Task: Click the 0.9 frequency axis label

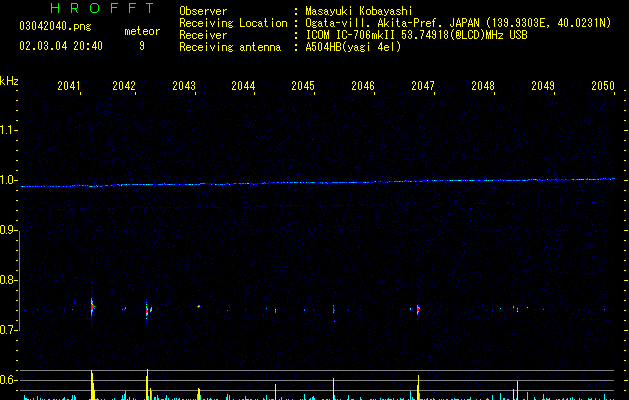Action: (x=8, y=230)
